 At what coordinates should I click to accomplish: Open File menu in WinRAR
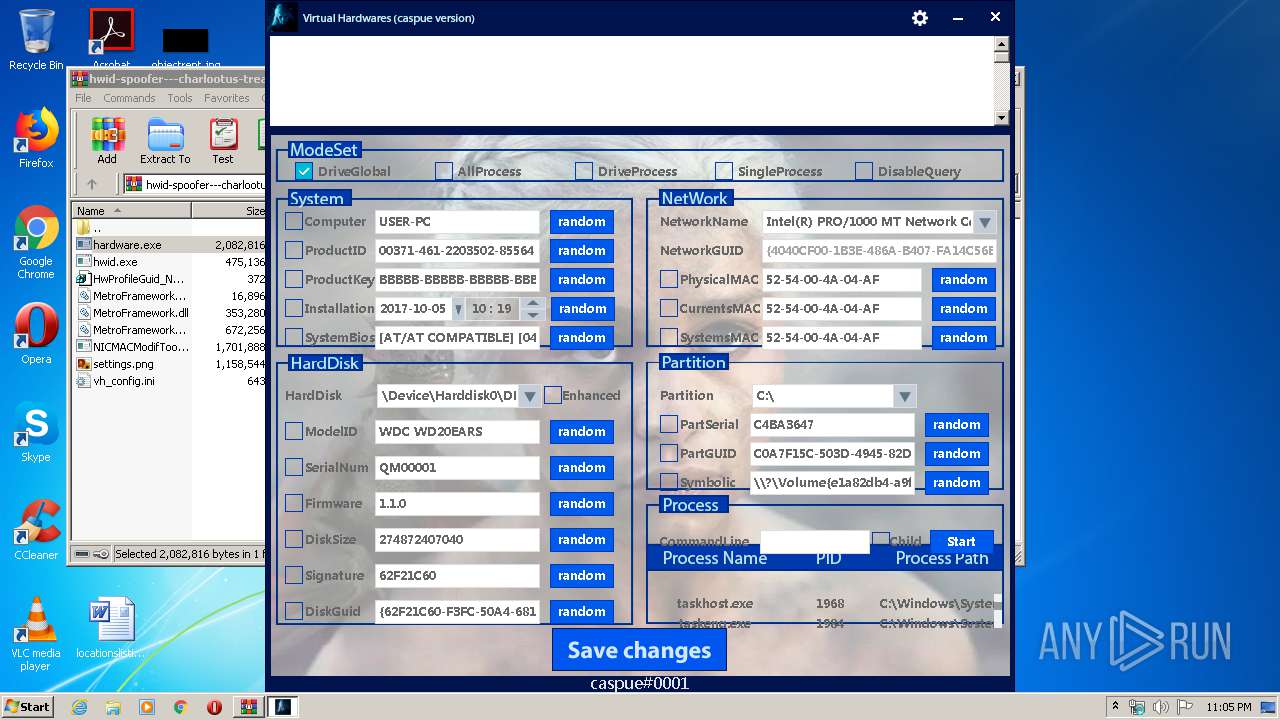pos(83,98)
